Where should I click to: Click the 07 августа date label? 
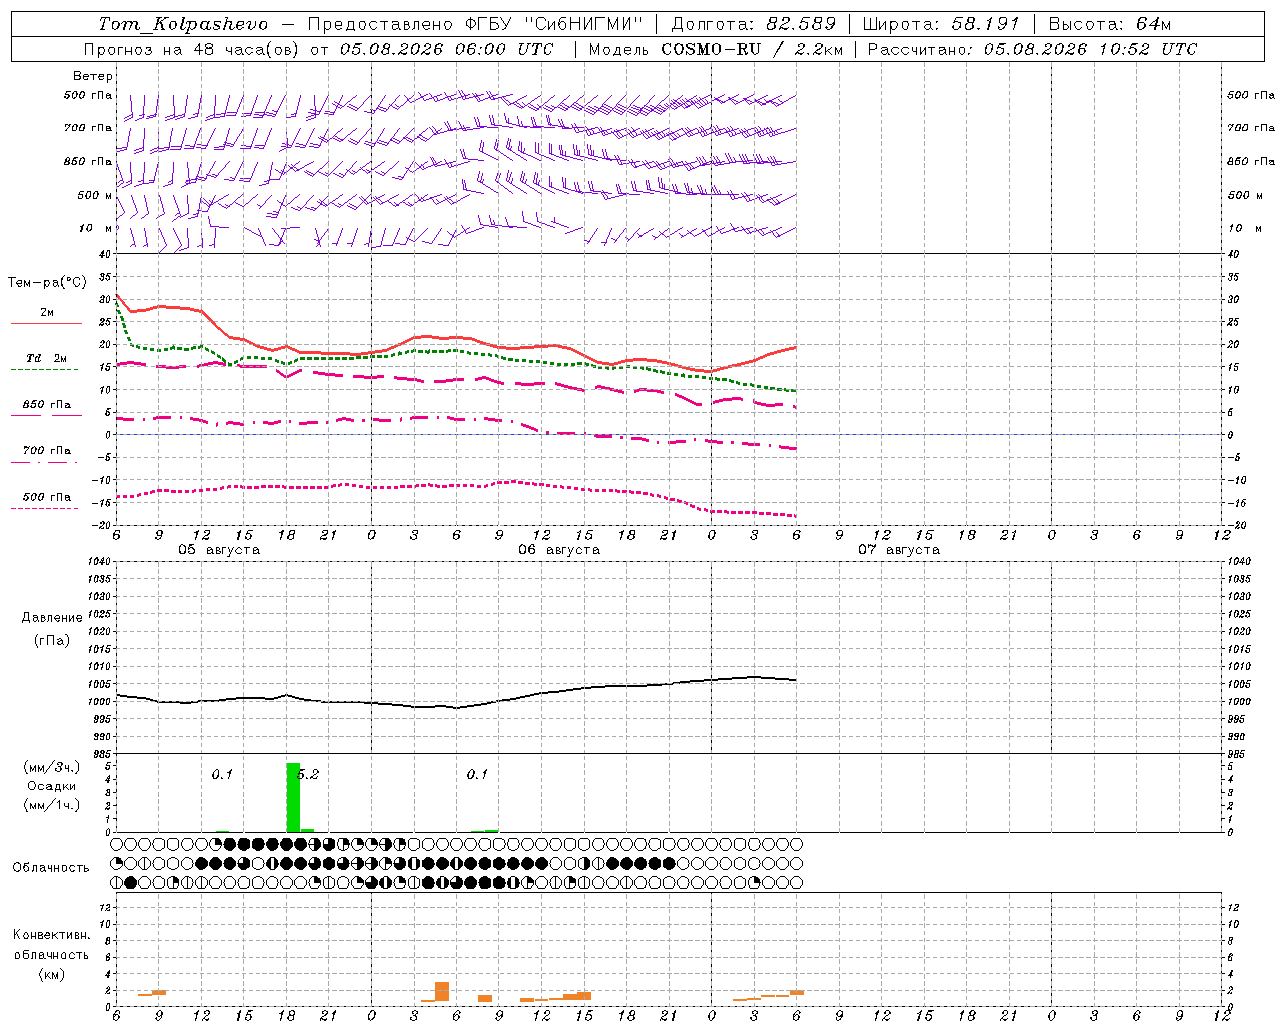899,550
